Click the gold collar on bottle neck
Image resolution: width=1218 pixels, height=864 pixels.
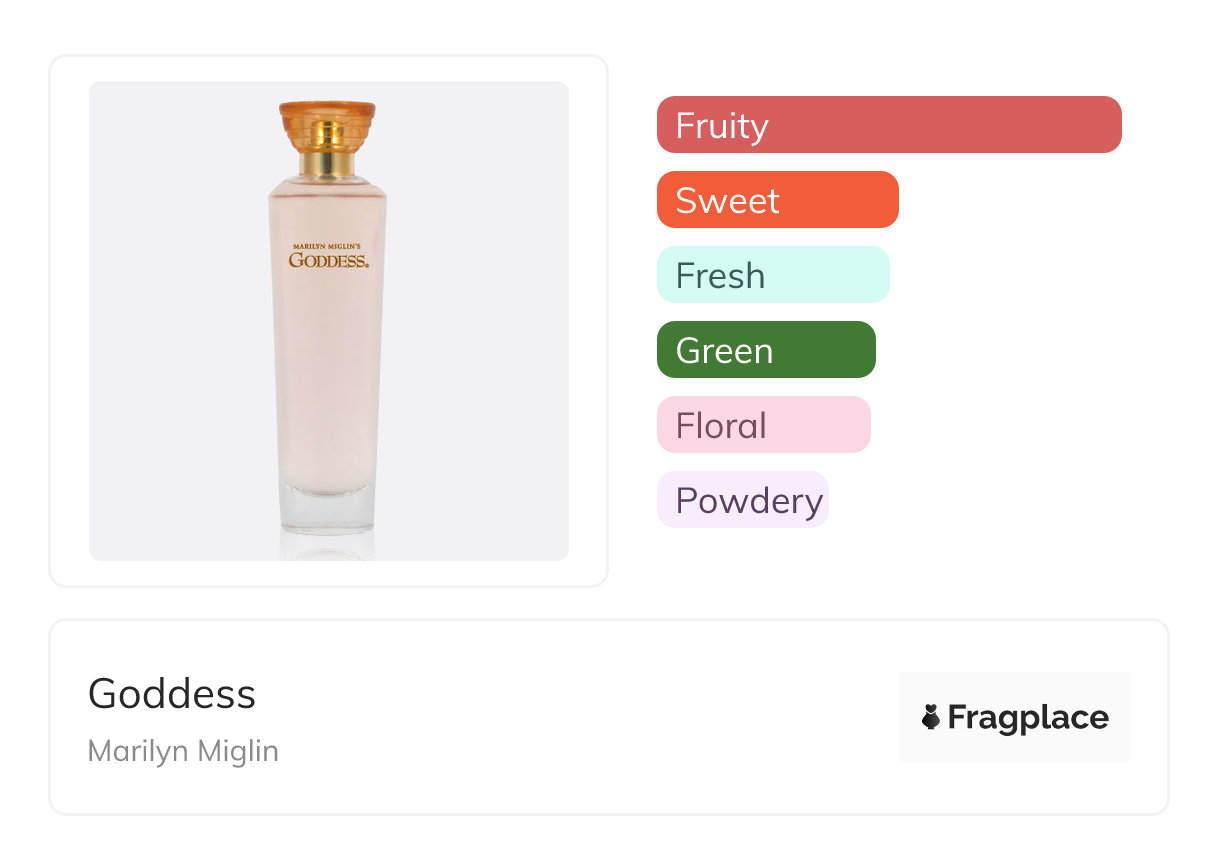pos(327,160)
